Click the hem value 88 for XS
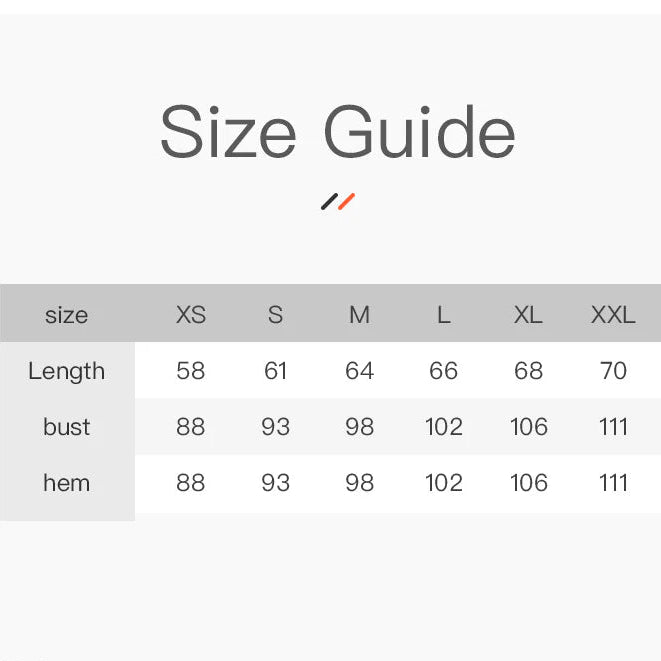The height and width of the screenshot is (661, 661). (190, 483)
